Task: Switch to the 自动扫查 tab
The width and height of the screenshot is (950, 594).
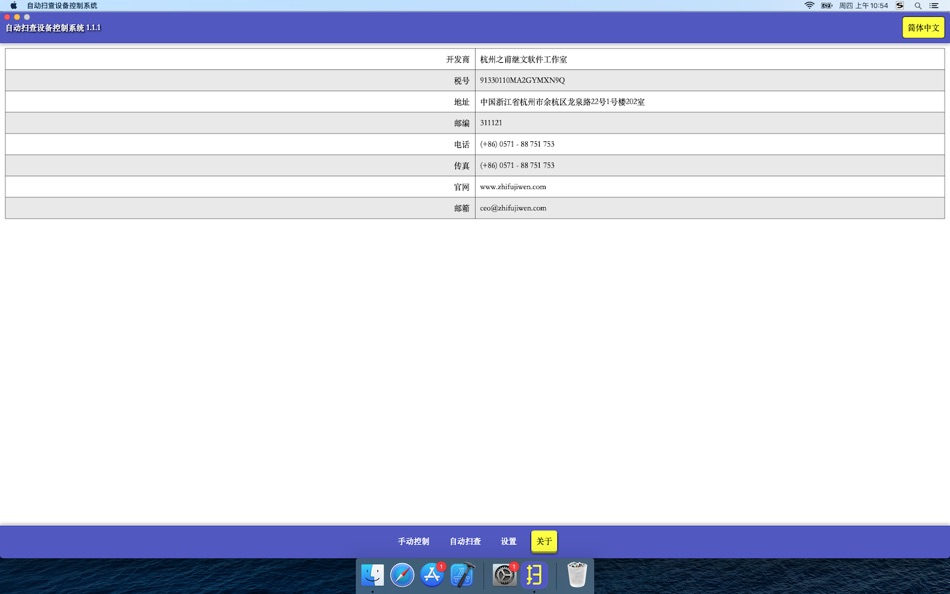Action: click(x=465, y=541)
